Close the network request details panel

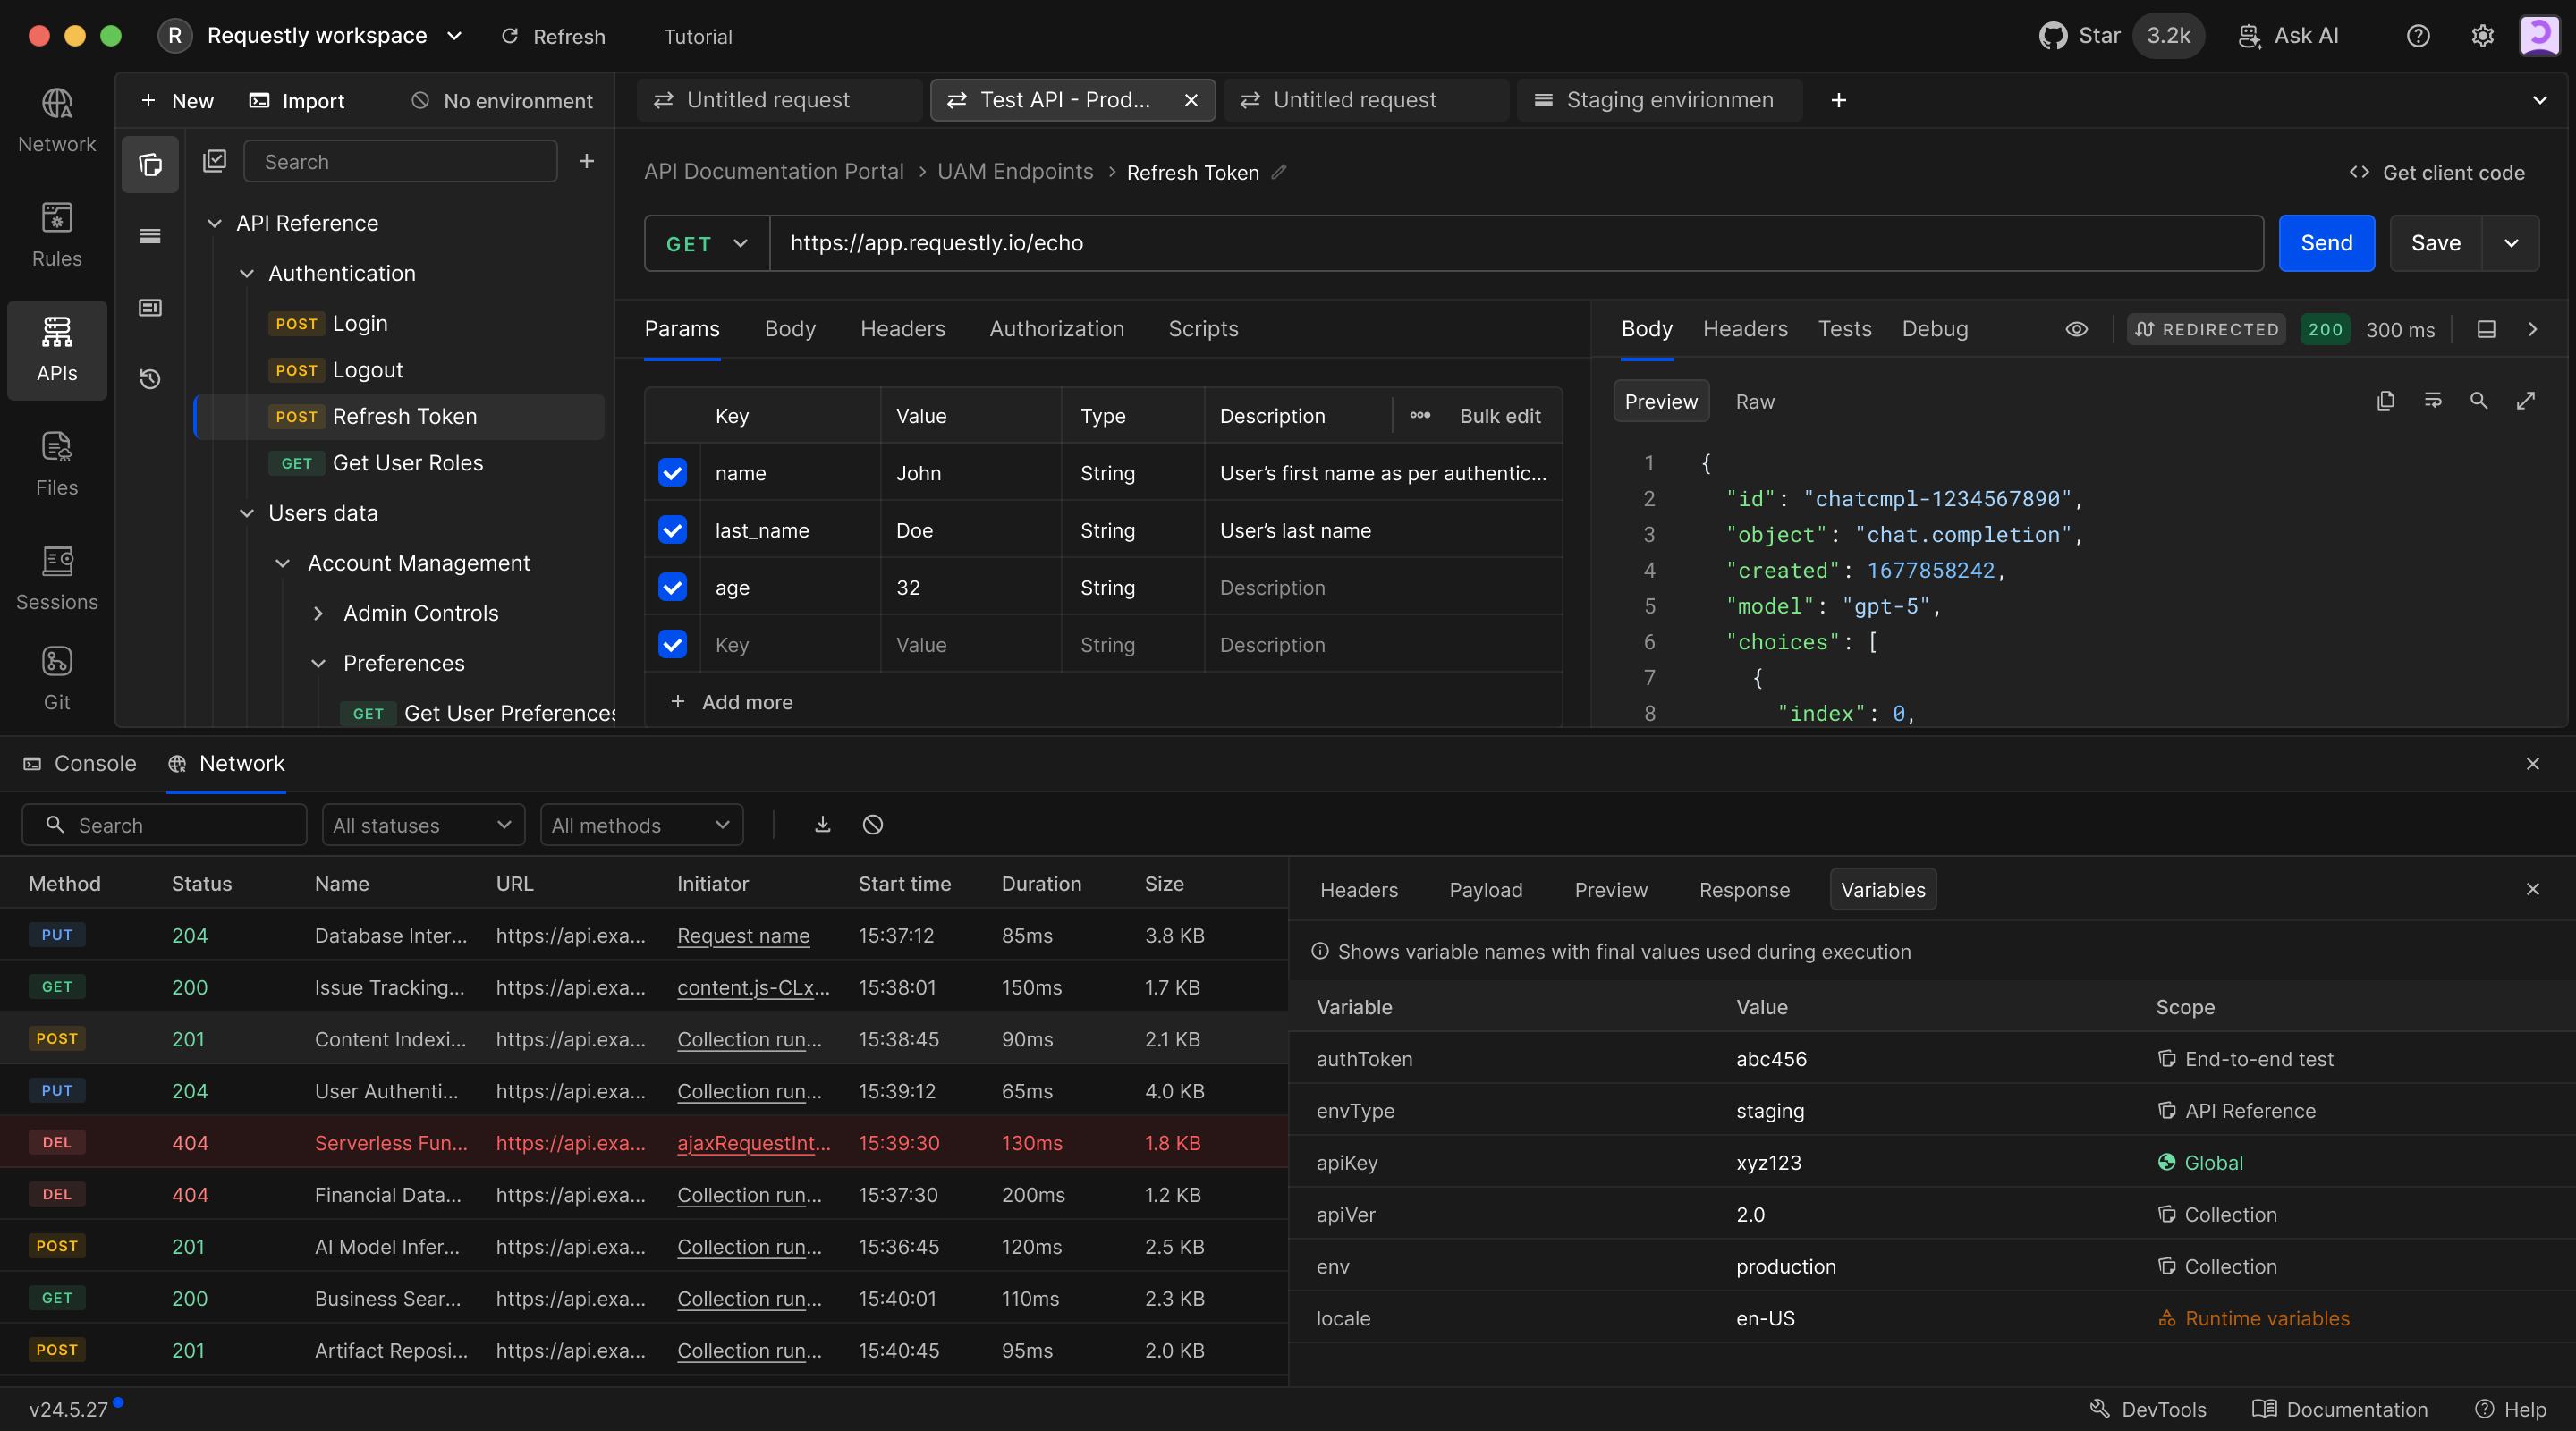(x=2533, y=889)
